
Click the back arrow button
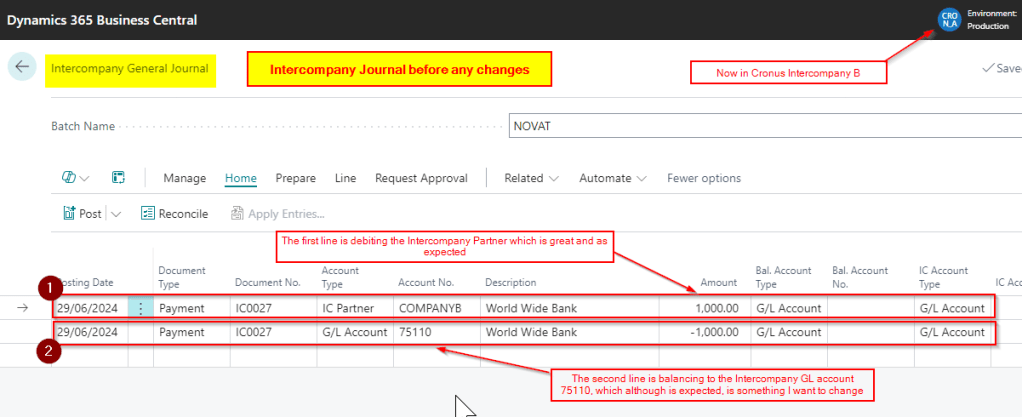pos(22,68)
